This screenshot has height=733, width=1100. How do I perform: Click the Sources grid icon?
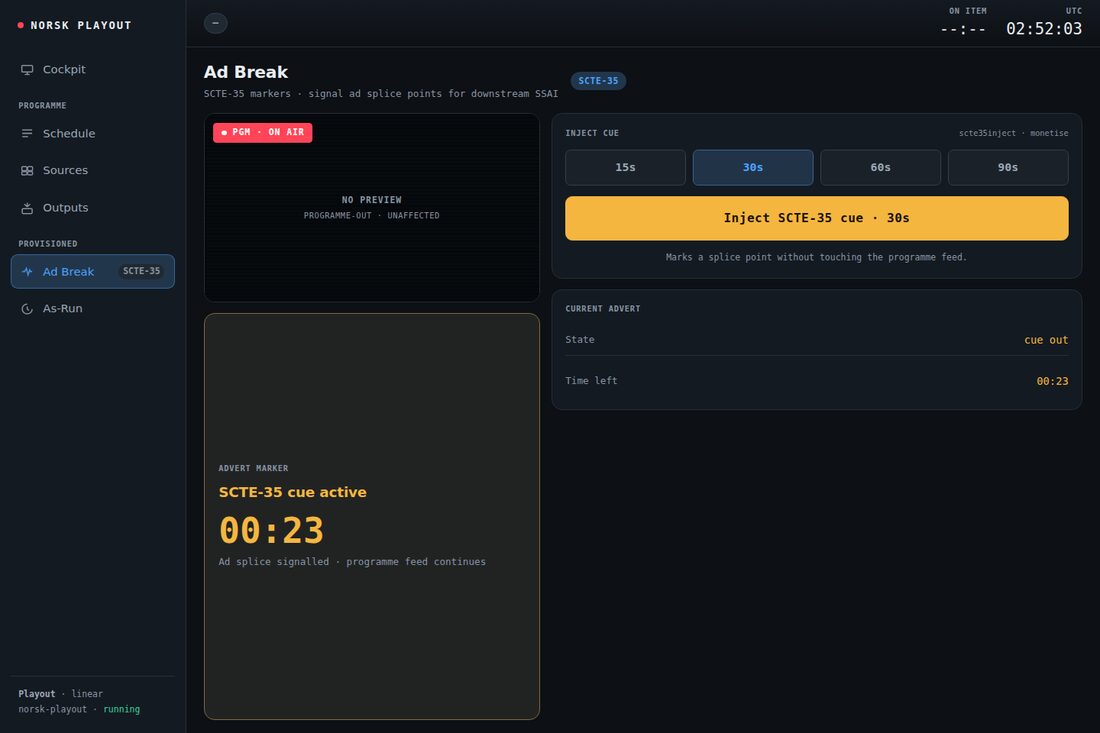[27, 170]
